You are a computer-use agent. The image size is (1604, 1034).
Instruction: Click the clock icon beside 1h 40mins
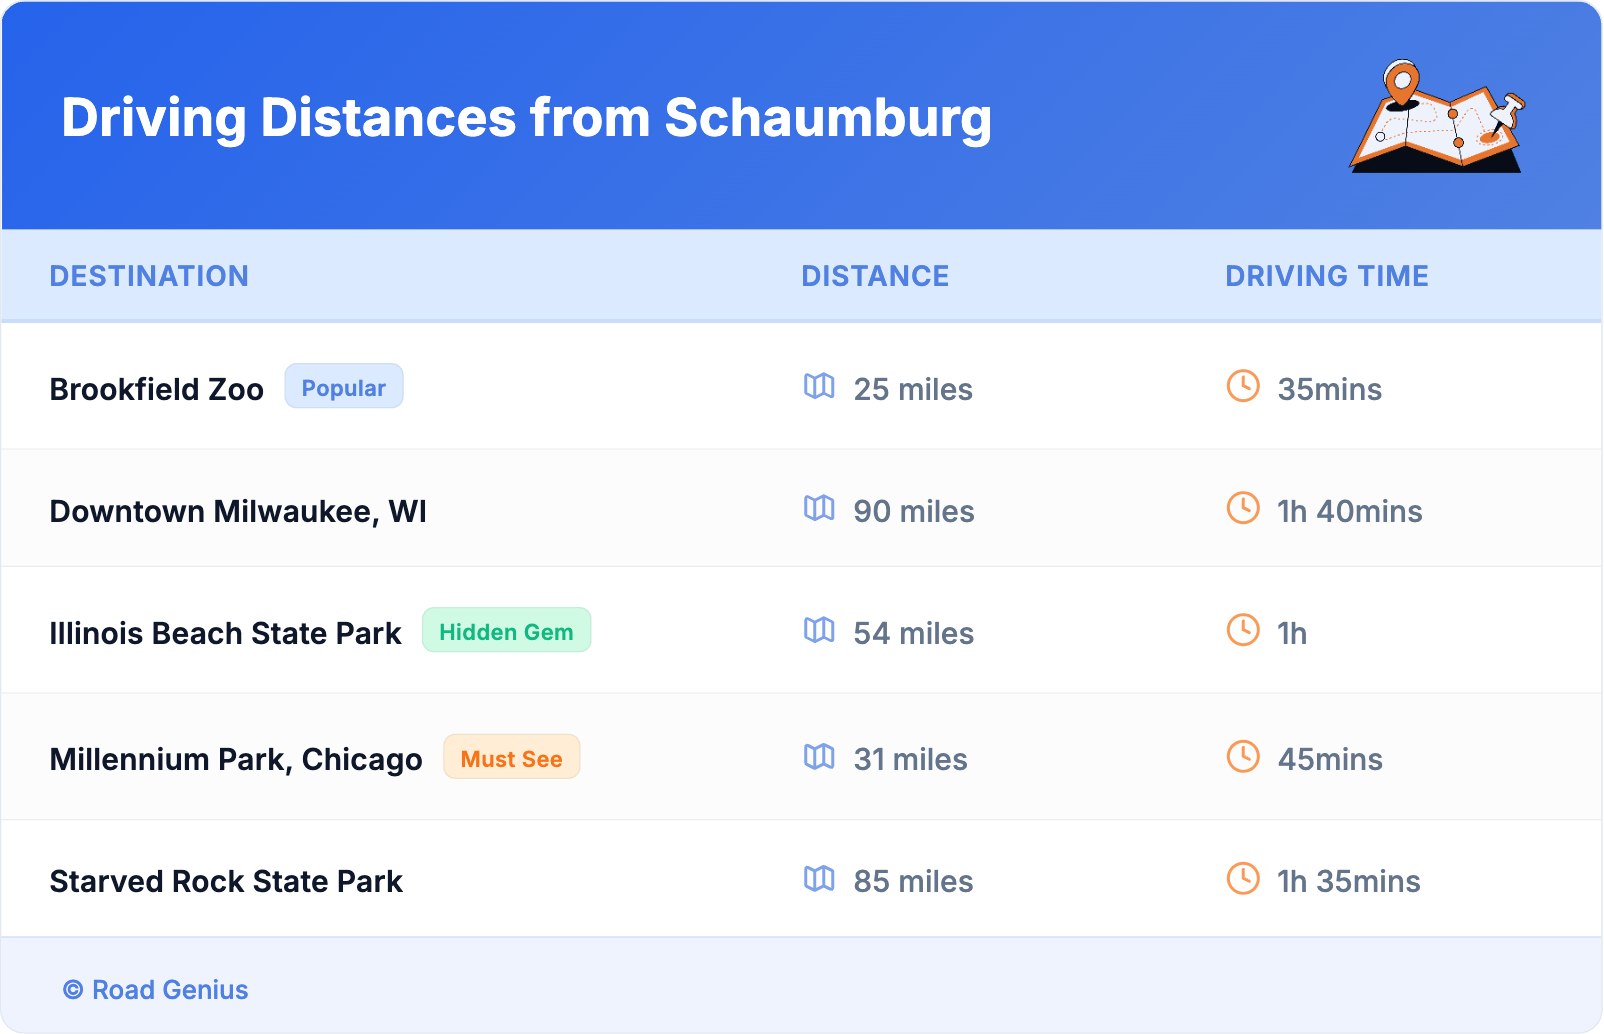[x=1243, y=508]
